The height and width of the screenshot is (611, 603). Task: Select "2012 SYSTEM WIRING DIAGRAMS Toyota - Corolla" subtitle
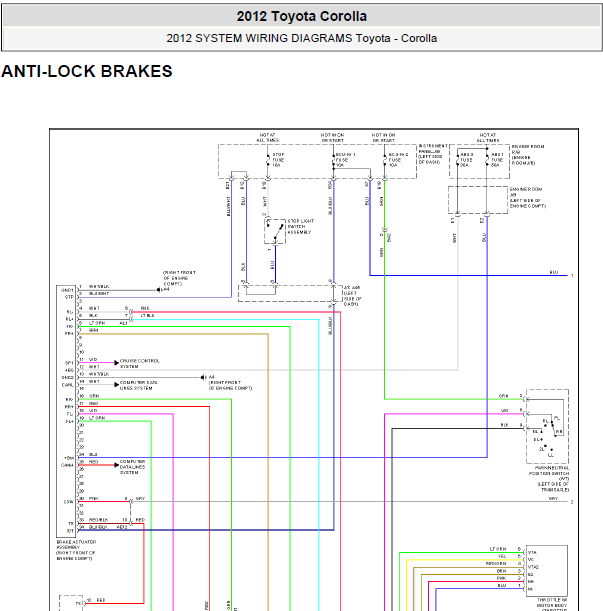click(301, 38)
